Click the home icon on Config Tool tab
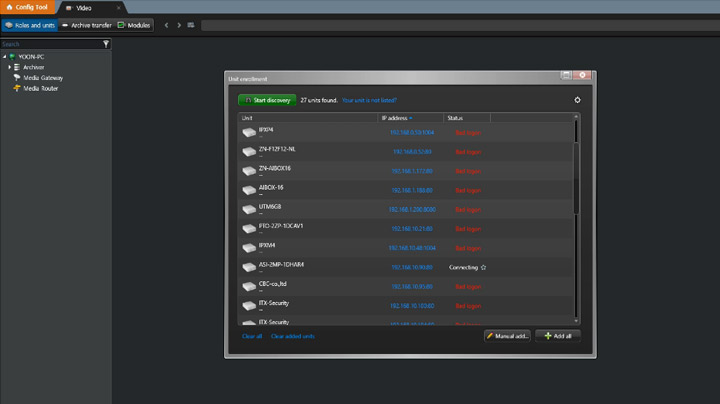 click(8, 7)
